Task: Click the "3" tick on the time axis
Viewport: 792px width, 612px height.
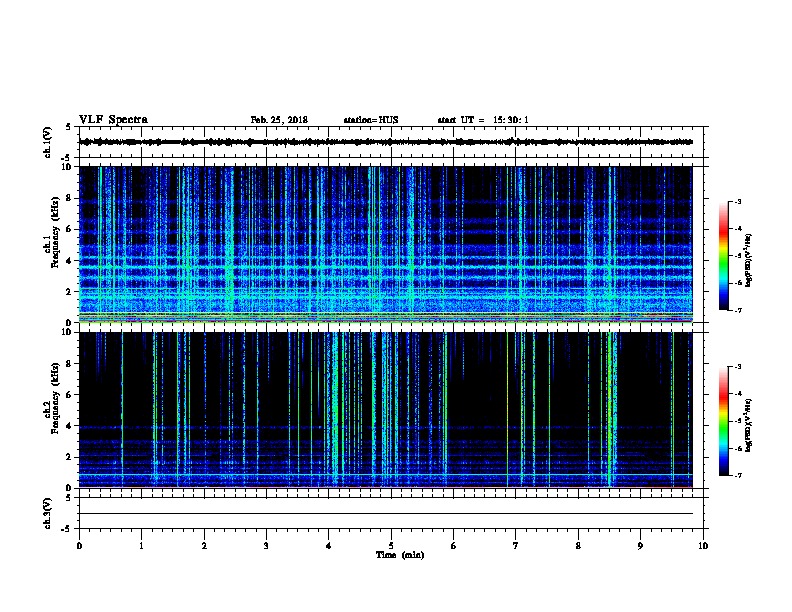Action: pyautogui.click(x=266, y=546)
